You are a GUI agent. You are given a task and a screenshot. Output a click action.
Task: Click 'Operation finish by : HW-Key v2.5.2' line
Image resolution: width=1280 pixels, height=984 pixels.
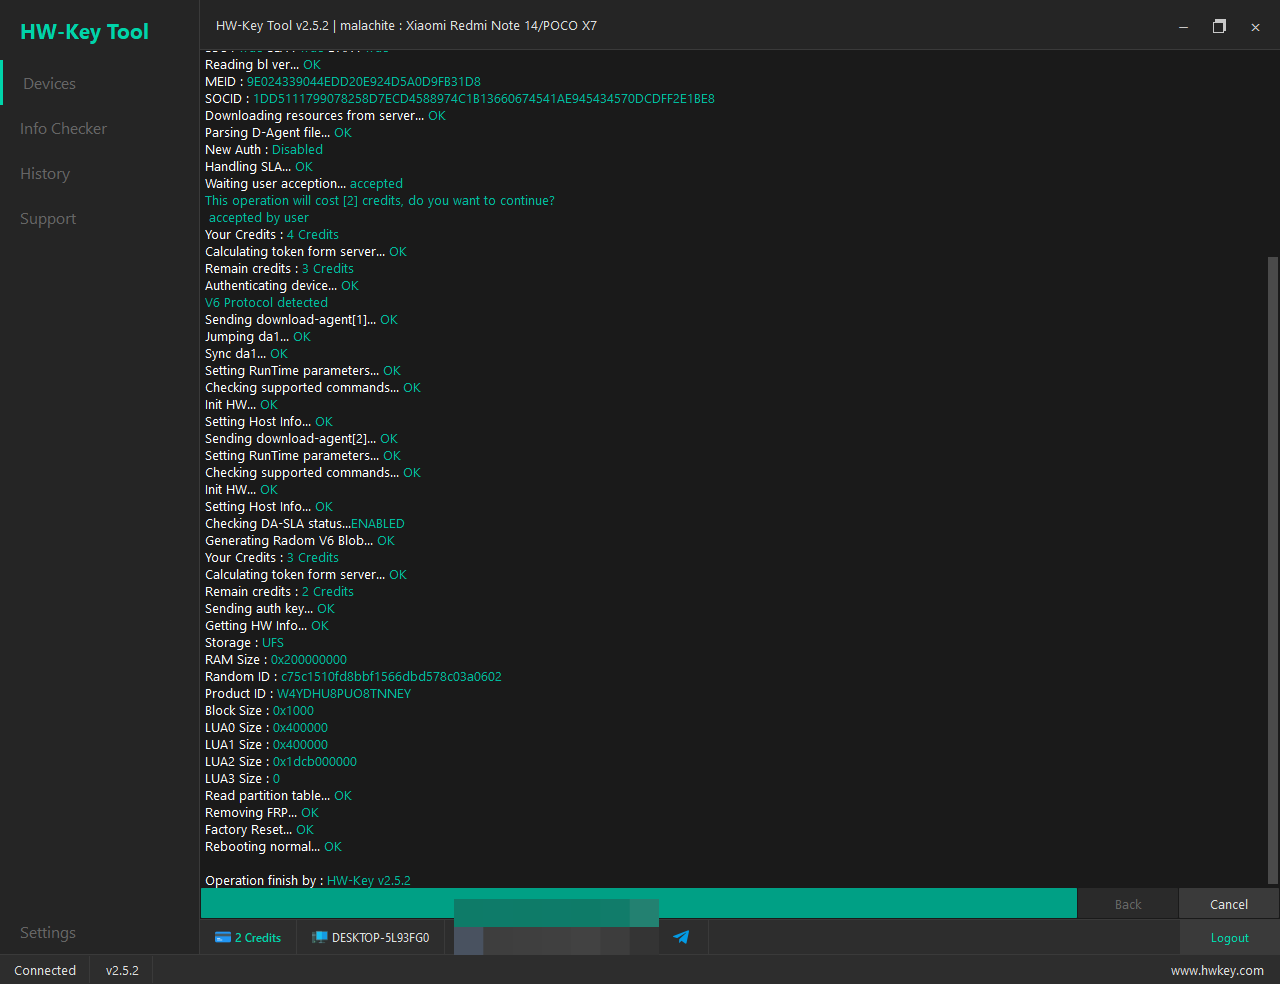click(x=308, y=881)
